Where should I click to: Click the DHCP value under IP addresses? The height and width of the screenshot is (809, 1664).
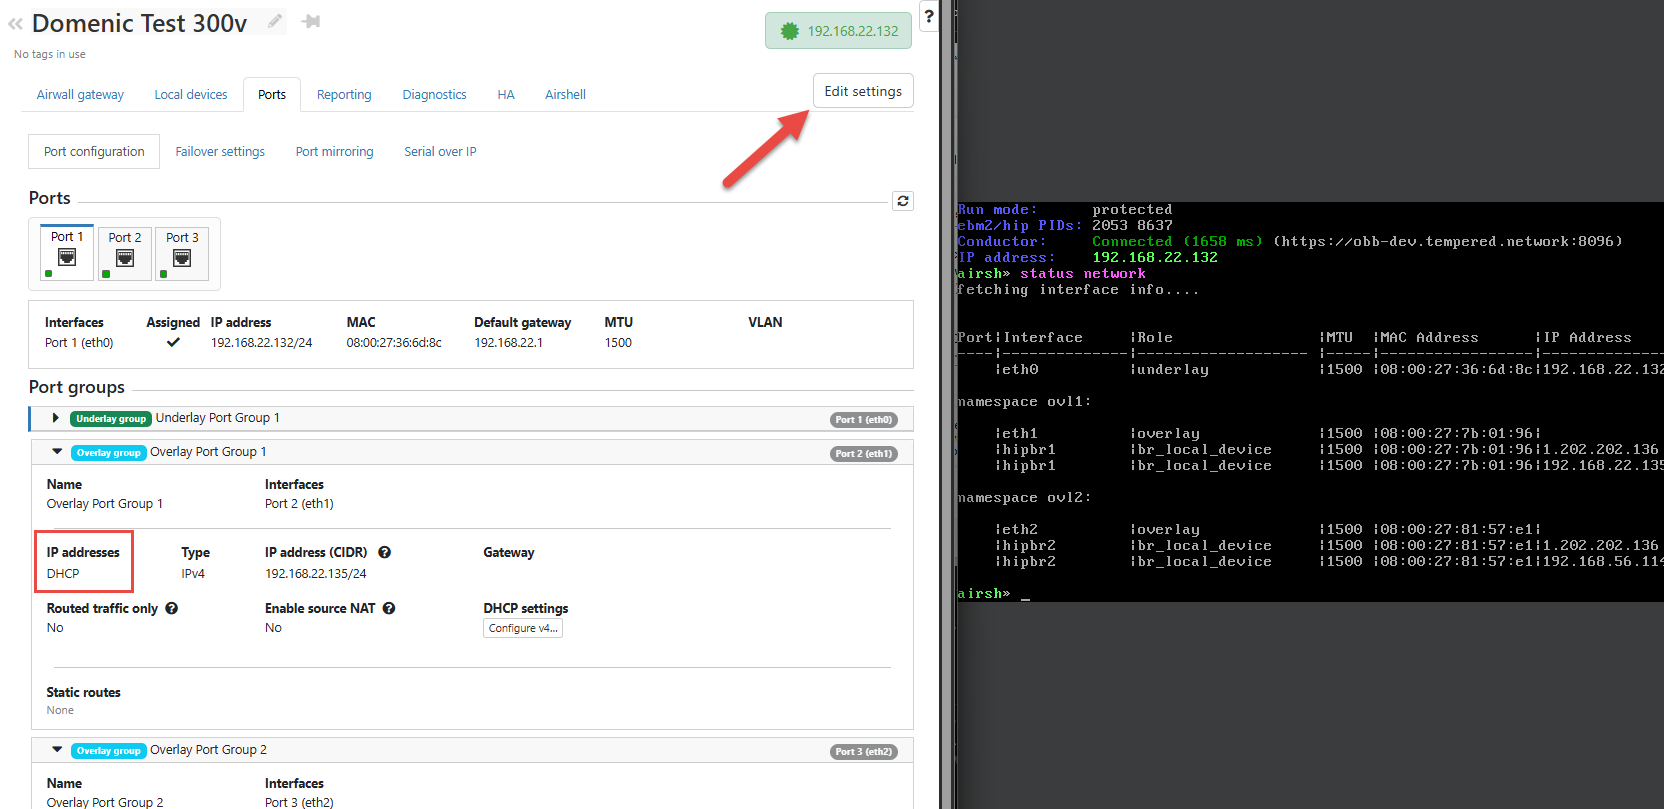pos(63,574)
